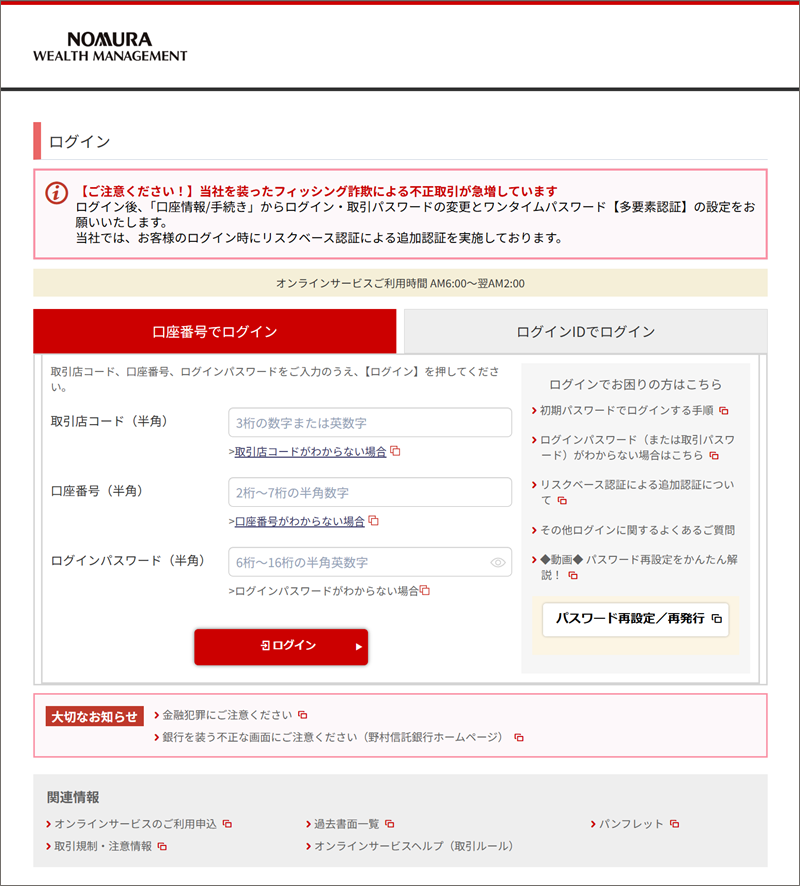Click the info icon in warning notice
800x886 pixels.
pos(57,193)
